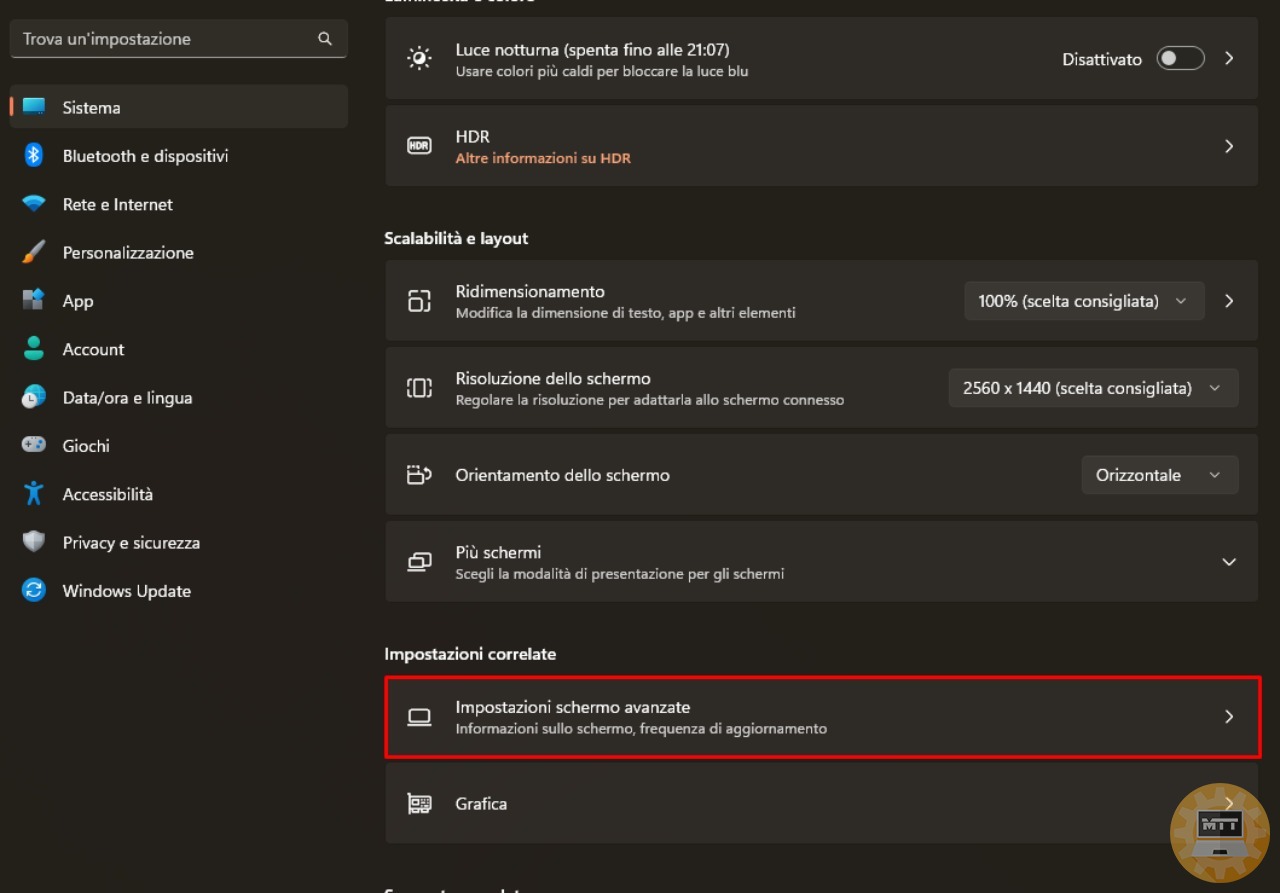Viewport: 1280px width, 893px height.
Task: Click the Data/ora e lingua globe-clock icon
Action: [34, 397]
